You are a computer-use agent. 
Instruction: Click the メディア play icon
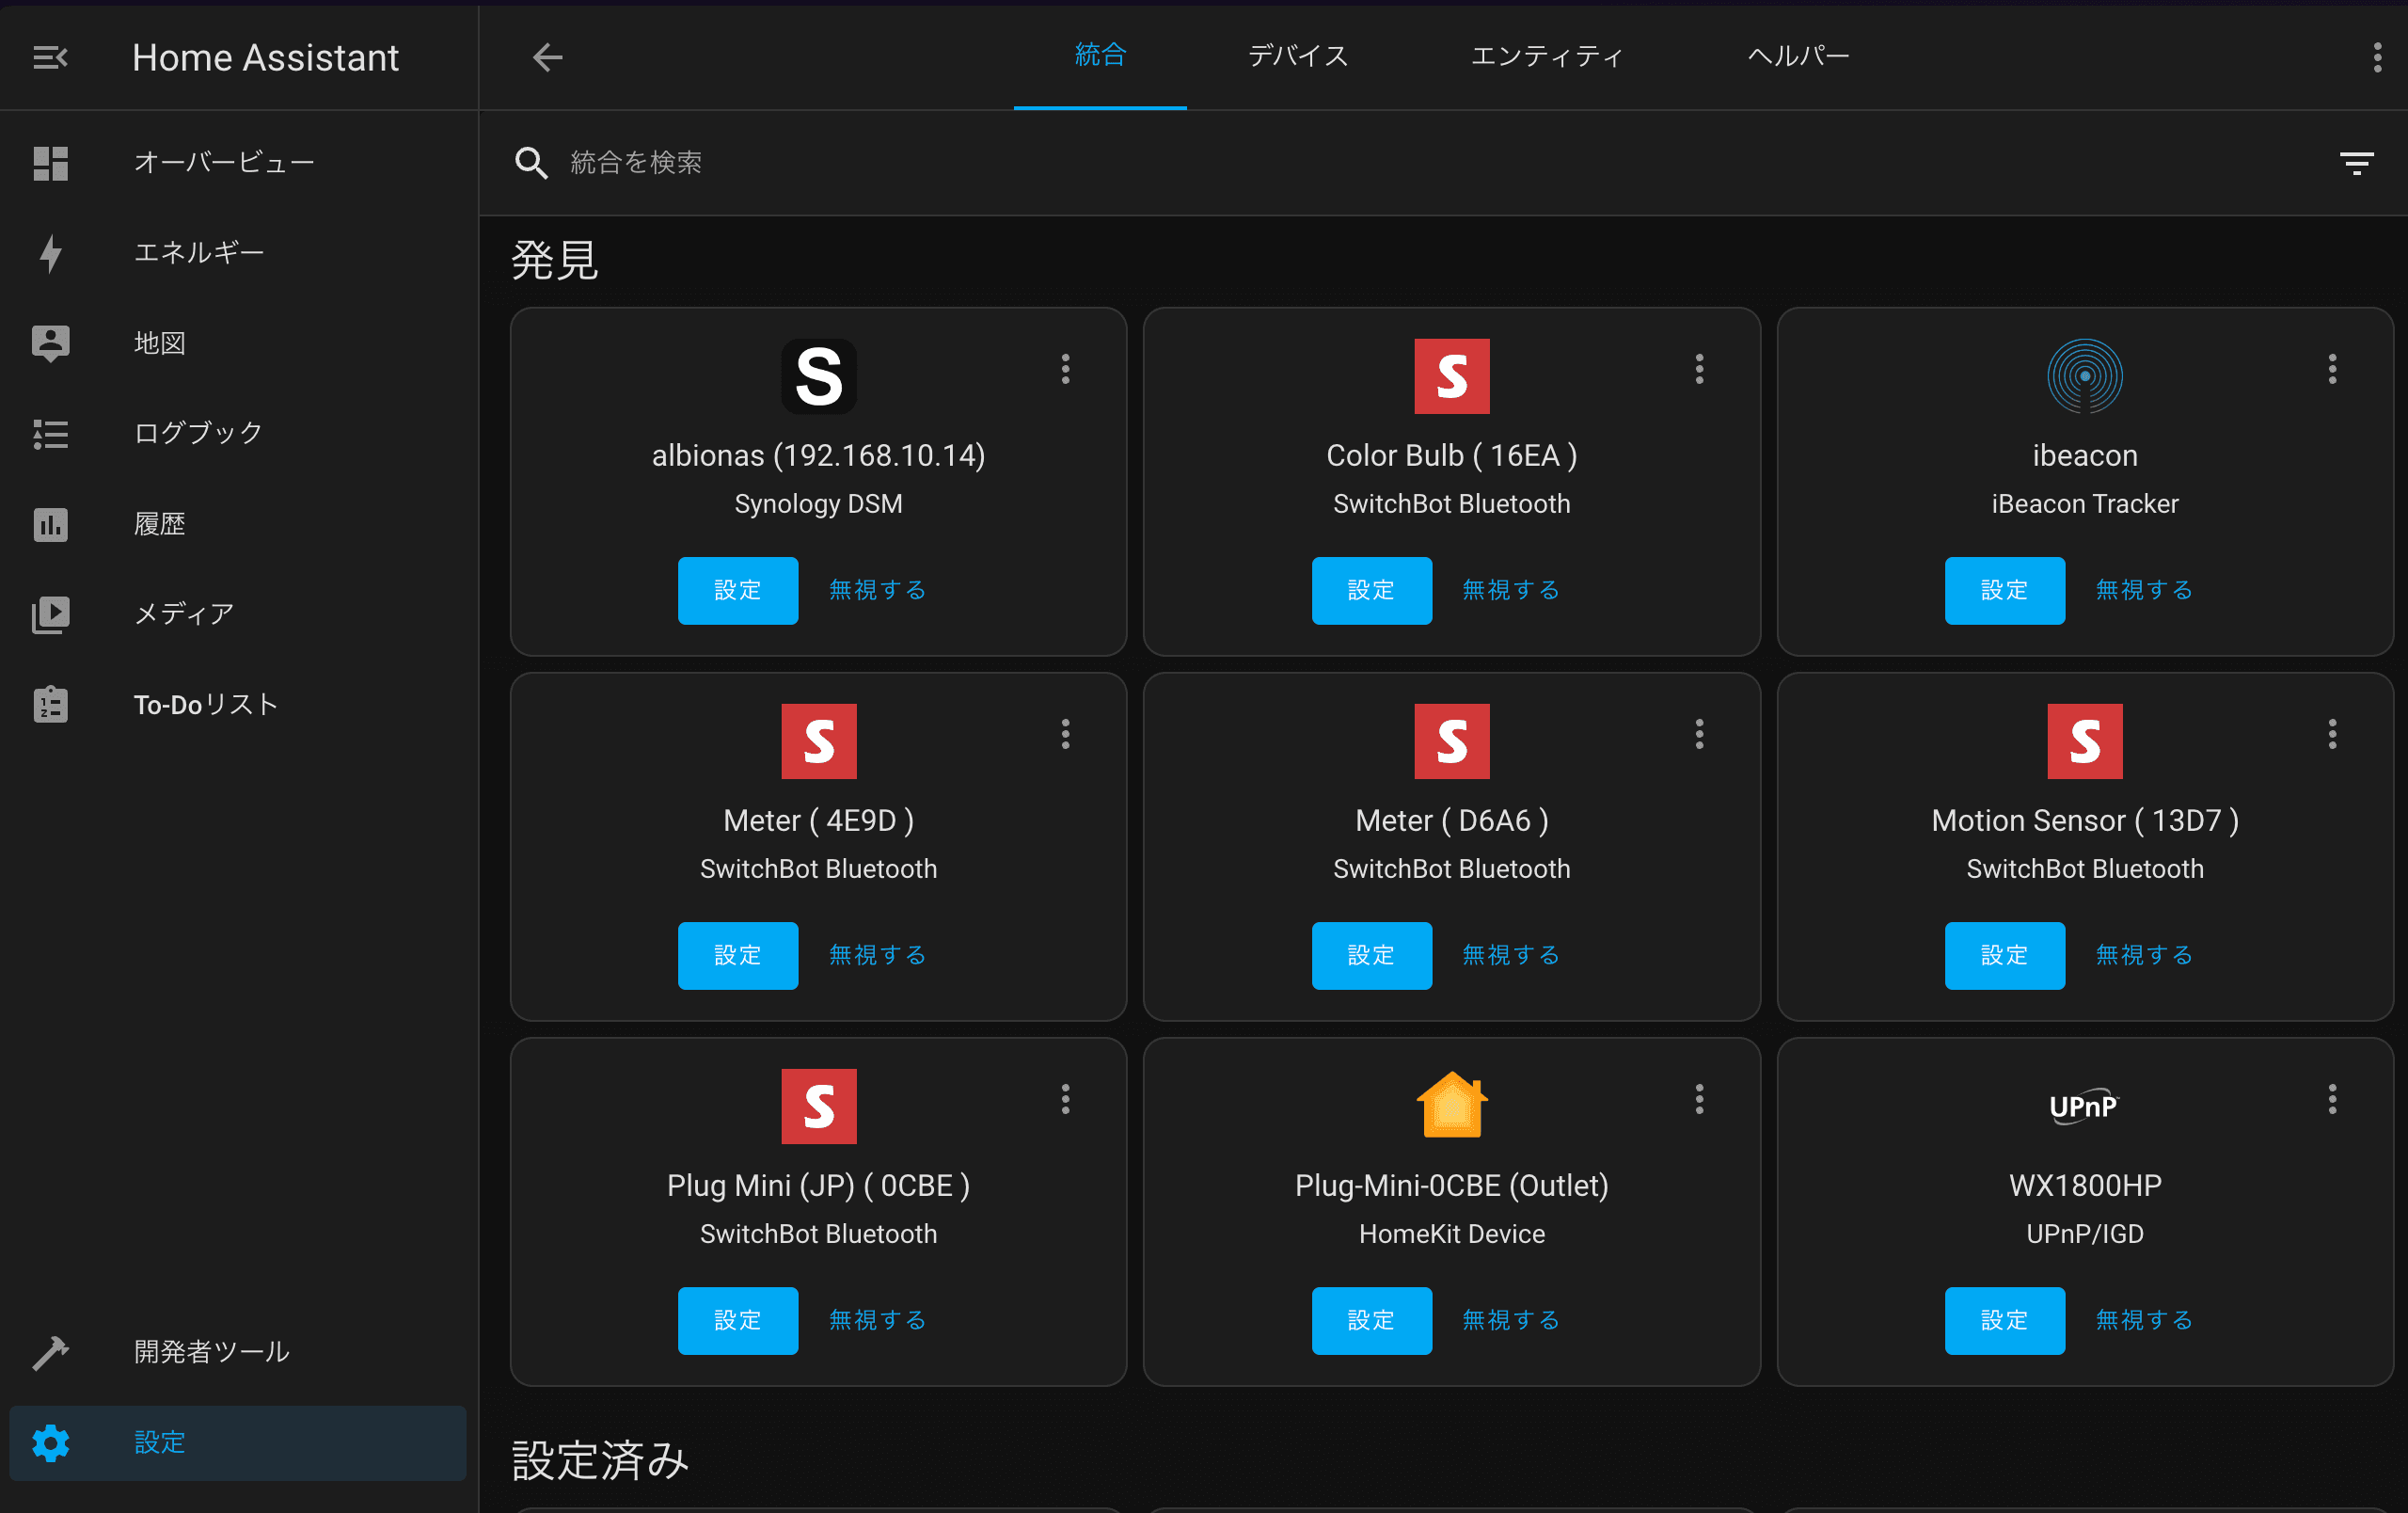pos(50,614)
